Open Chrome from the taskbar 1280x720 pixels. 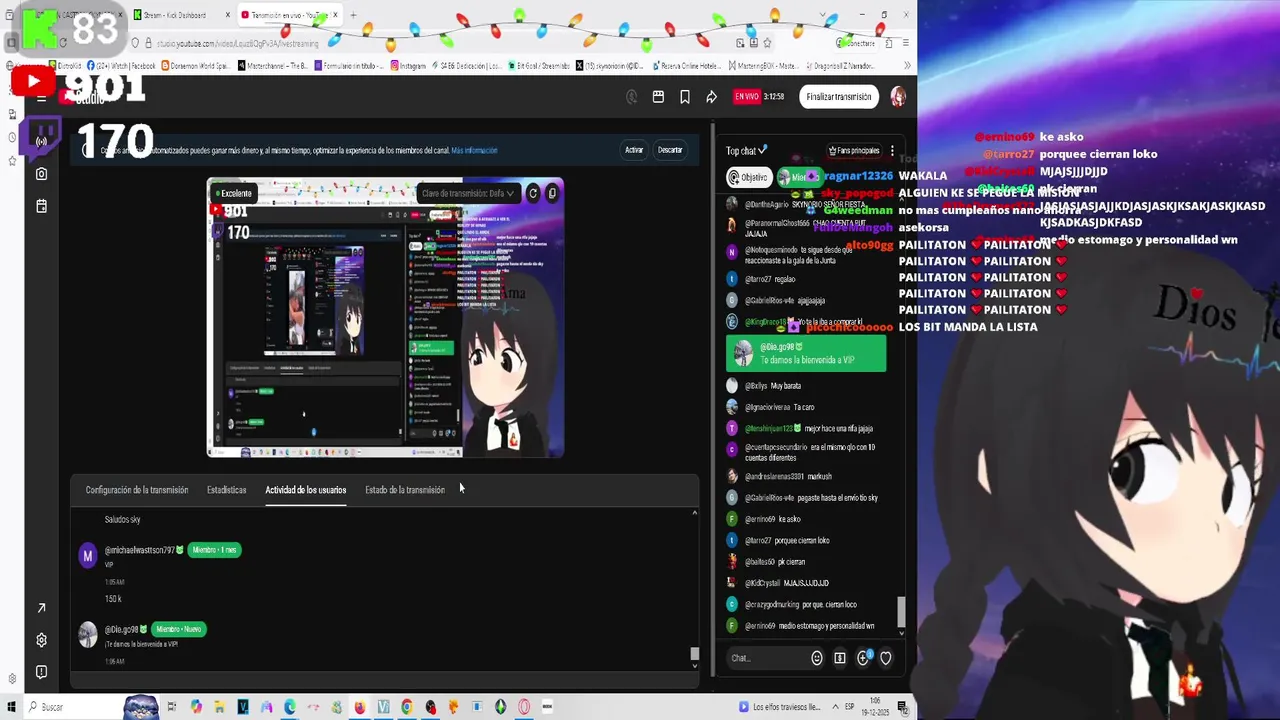pos(407,707)
